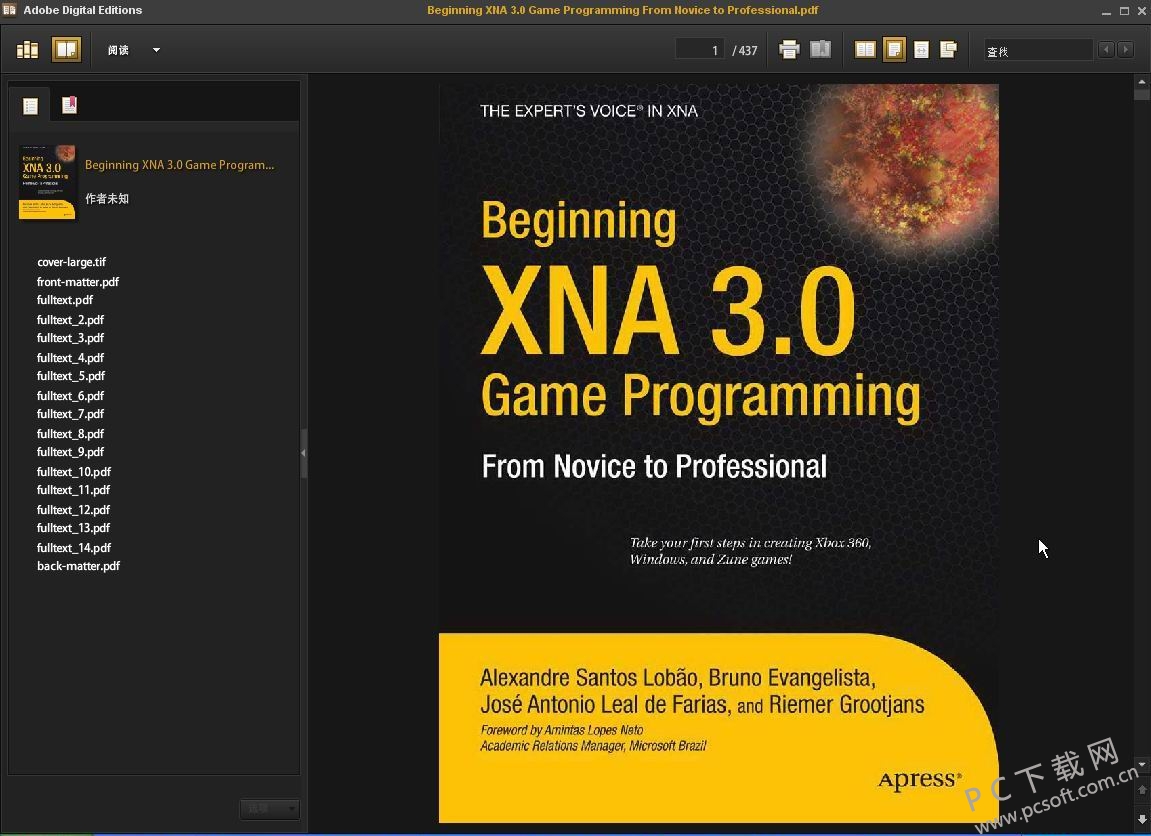Find next search result arrow
This screenshot has width=1151, height=836.
pyautogui.click(x=1125, y=50)
